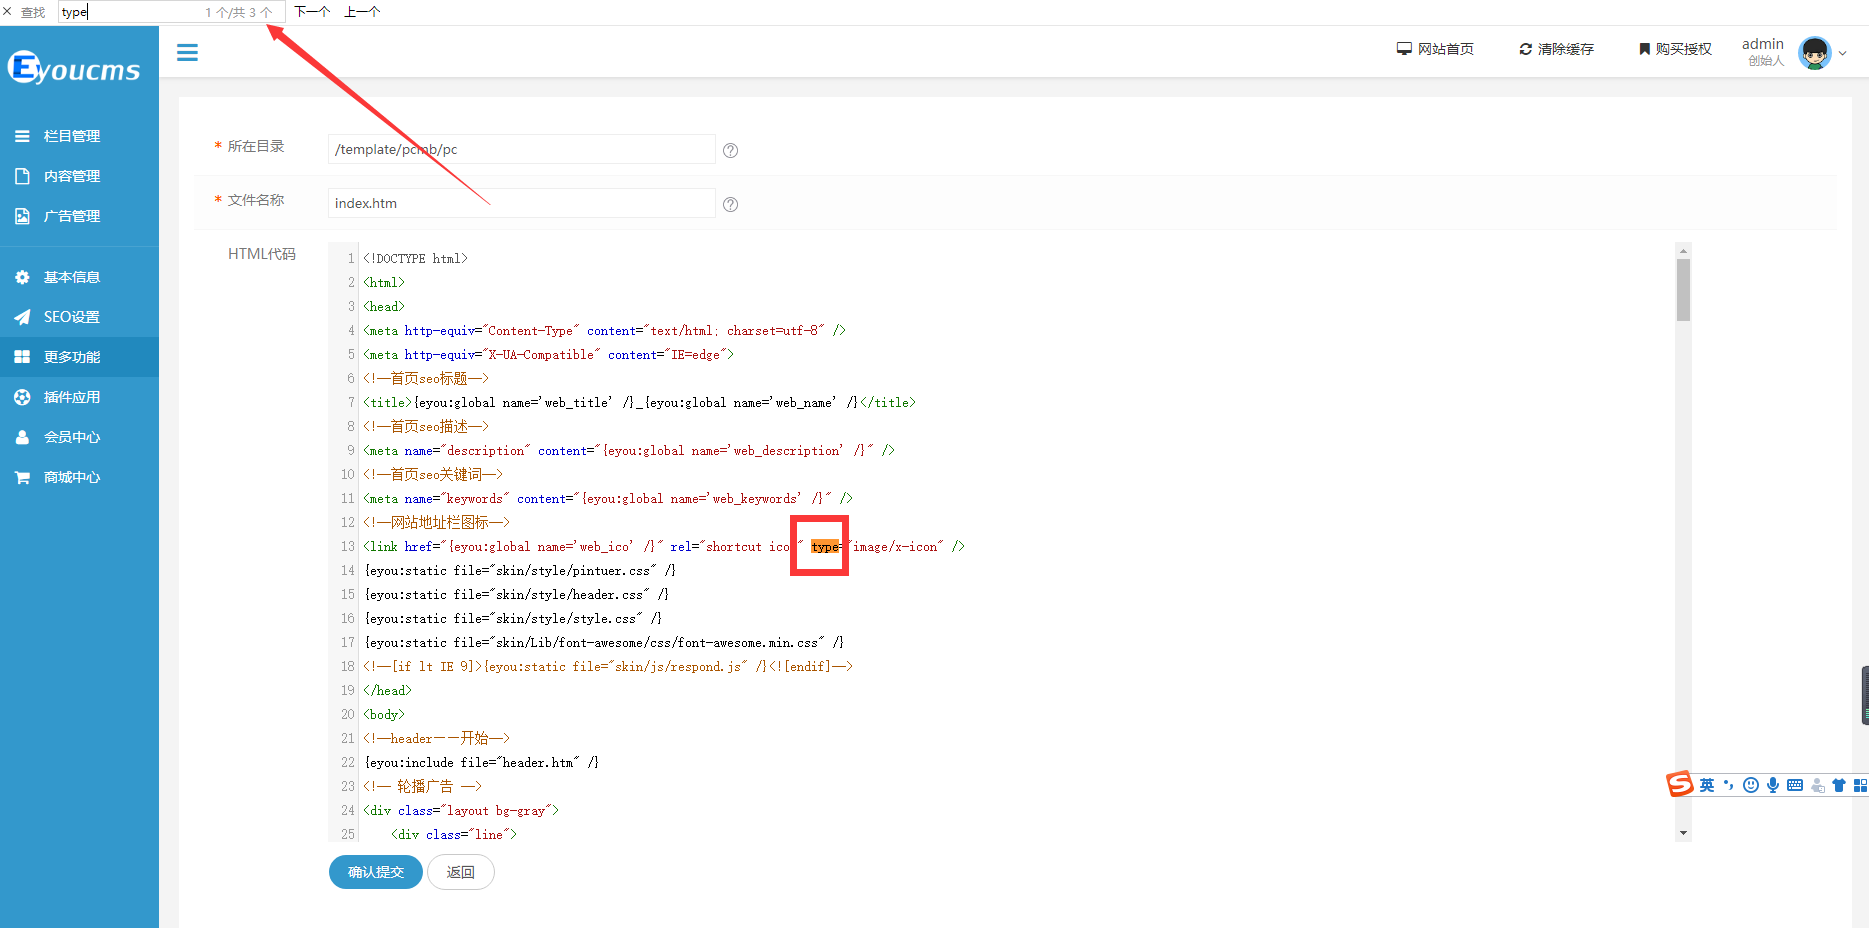Toggle the 英 language mode in IME bar

coord(1707,785)
